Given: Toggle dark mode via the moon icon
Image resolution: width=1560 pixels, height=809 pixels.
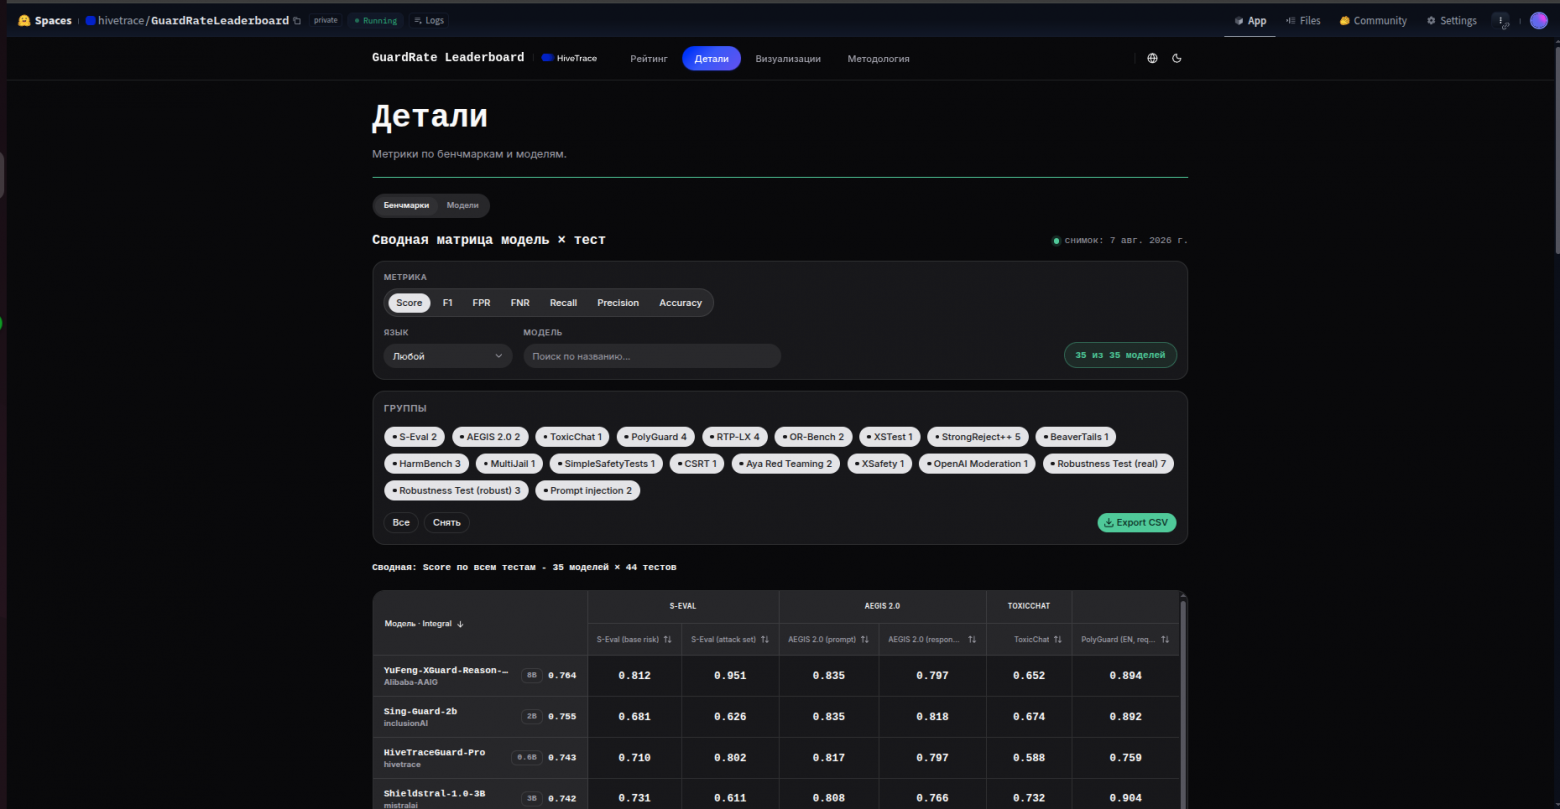Looking at the screenshot, I should 1177,58.
